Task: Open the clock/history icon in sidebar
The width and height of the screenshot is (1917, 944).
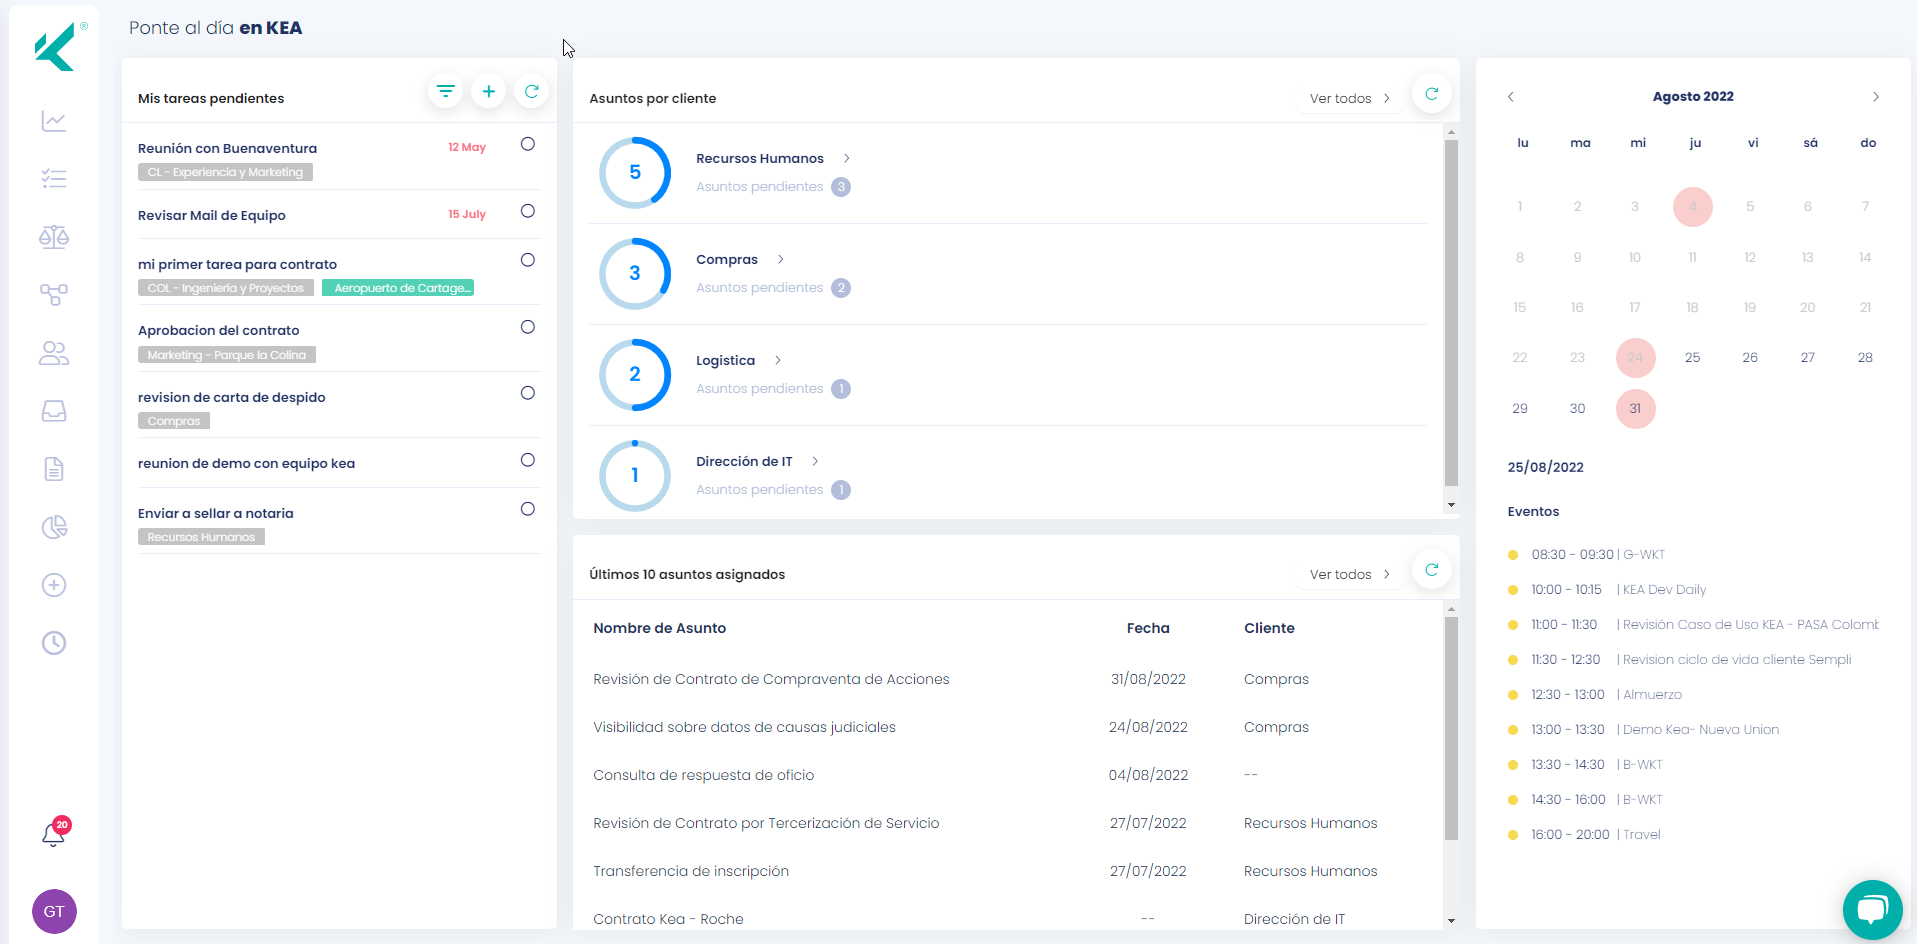Action: click(x=53, y=643)
